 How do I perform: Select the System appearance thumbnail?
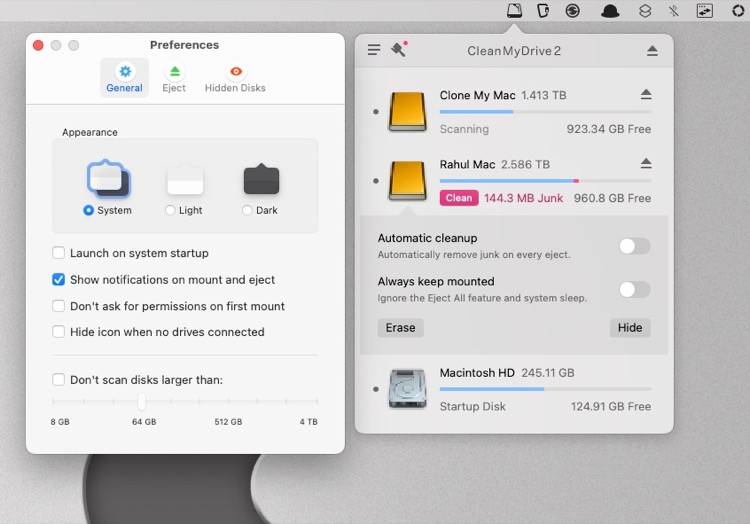pos(108,179)
